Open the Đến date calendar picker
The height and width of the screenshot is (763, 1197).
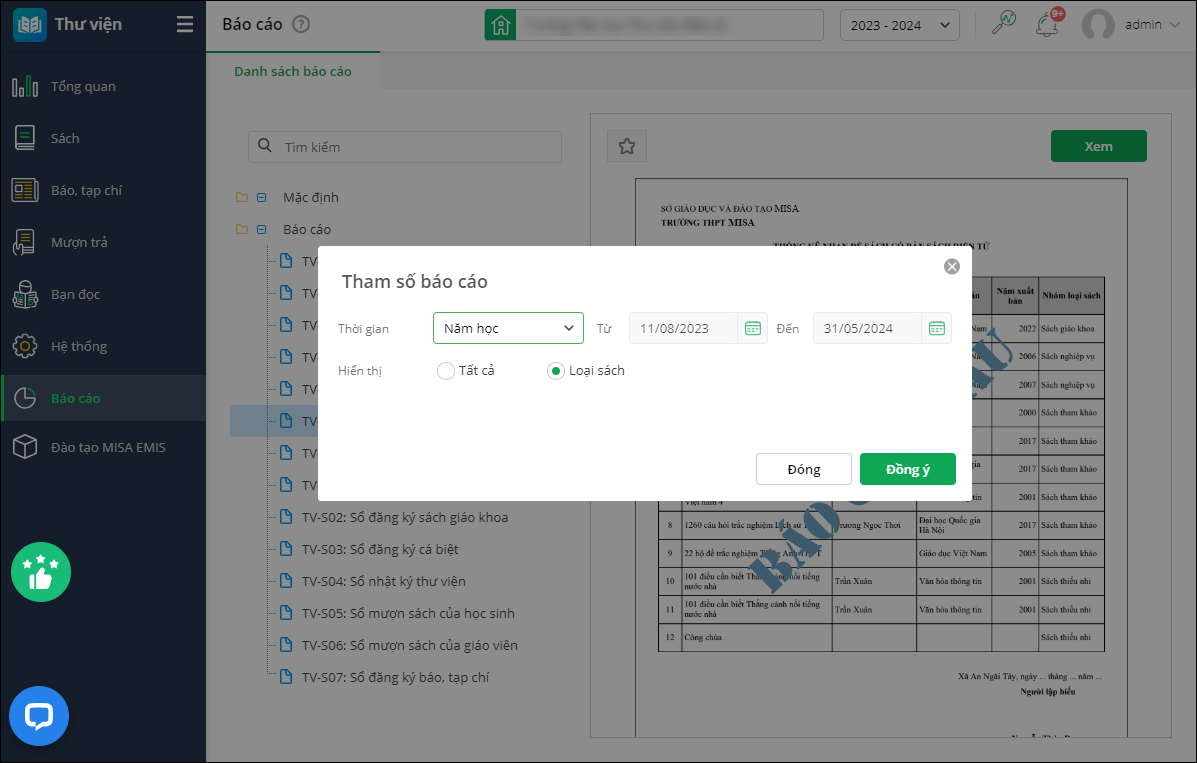pos(937,328)
